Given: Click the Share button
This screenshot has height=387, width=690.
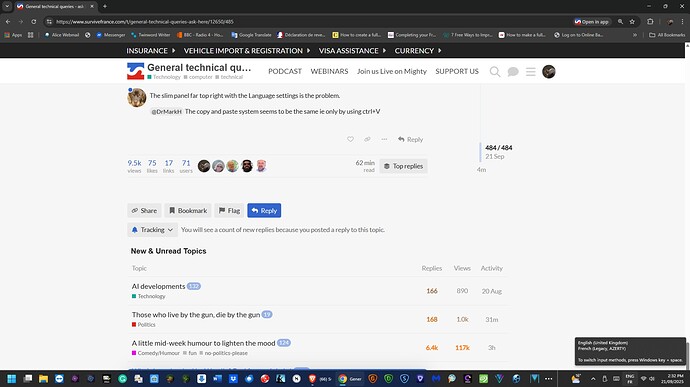Looking at the screenshot, I should coord(144,210).
